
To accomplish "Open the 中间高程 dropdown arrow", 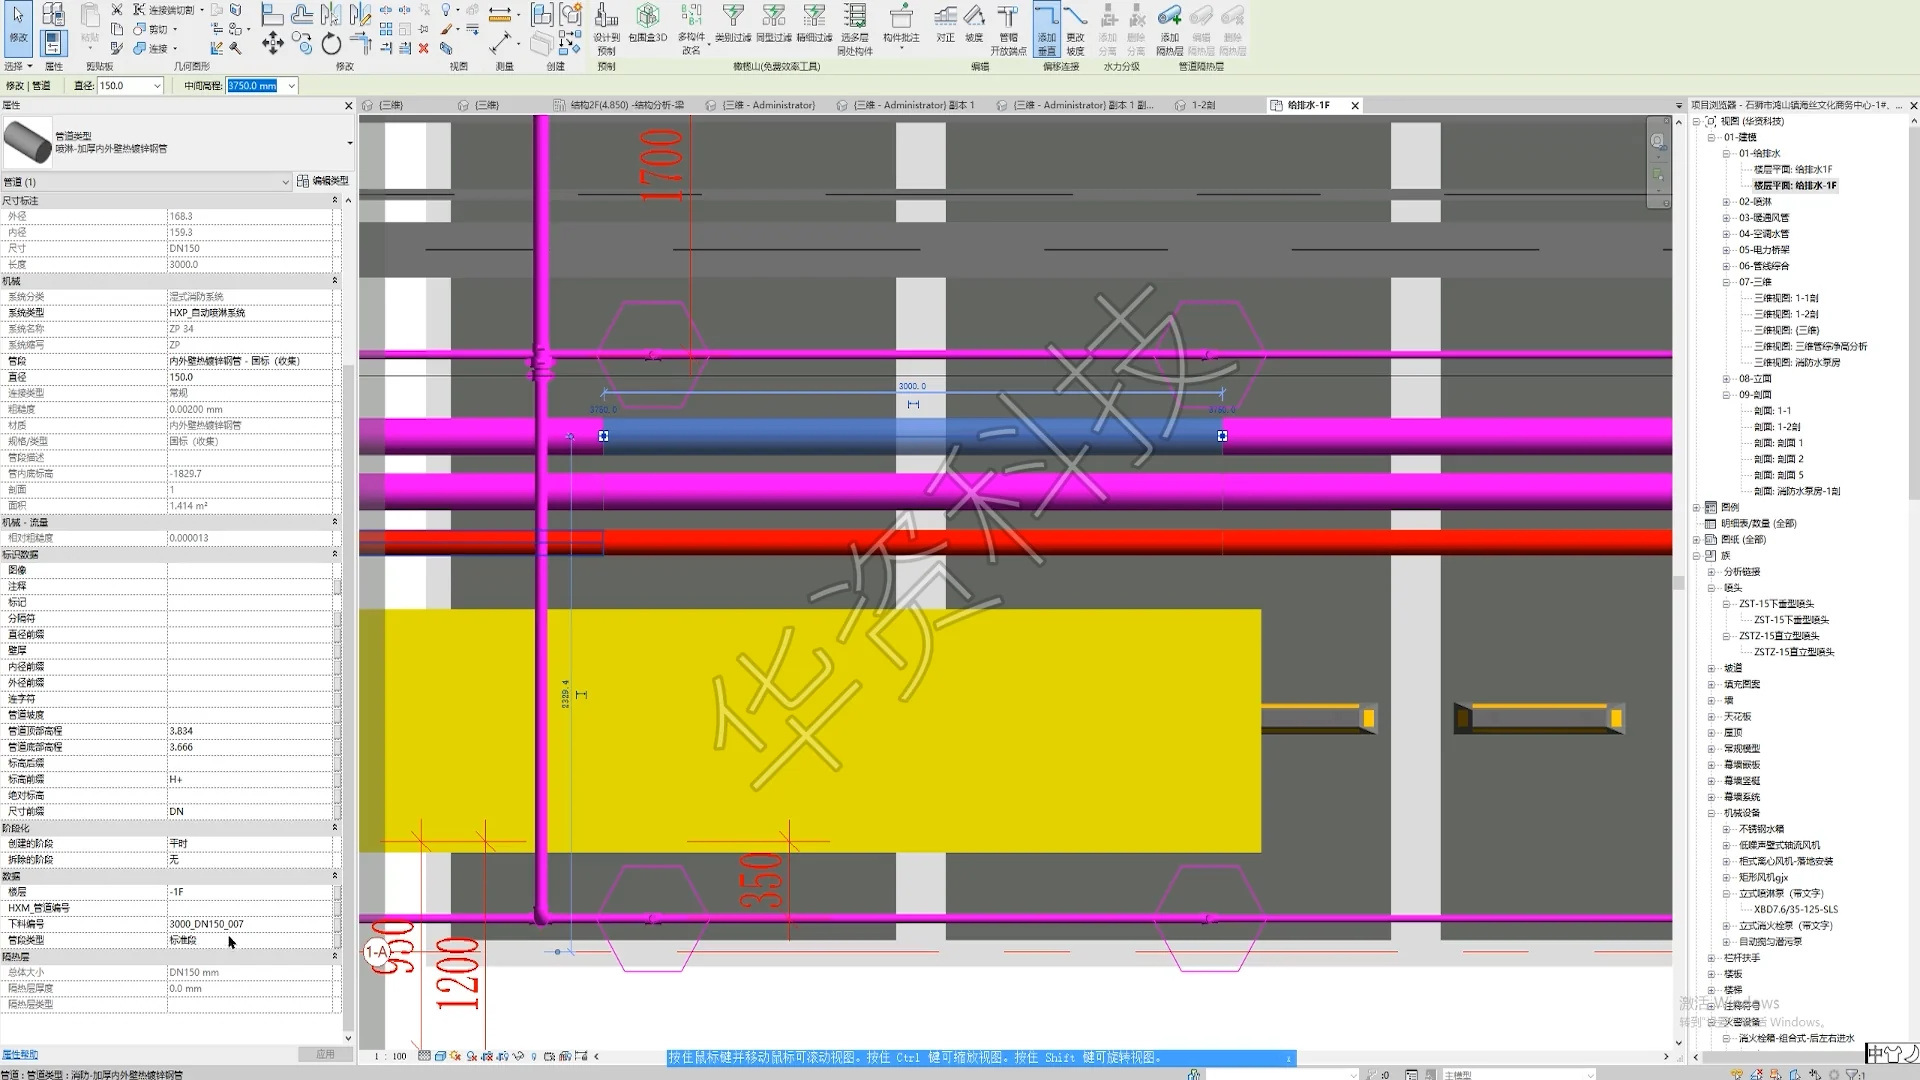I will click(291, 86).
